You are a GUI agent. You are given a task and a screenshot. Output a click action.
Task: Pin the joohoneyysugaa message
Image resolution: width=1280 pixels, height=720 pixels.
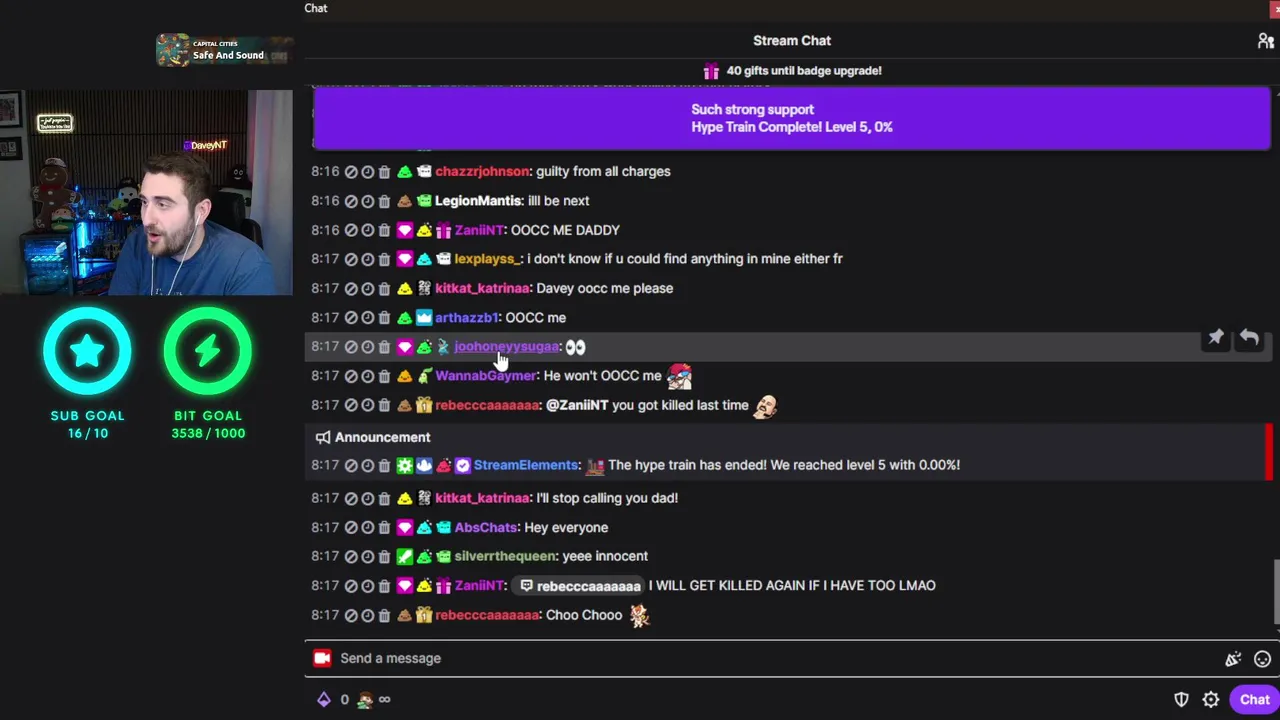pyautogui.click(x=1216, y=338)
